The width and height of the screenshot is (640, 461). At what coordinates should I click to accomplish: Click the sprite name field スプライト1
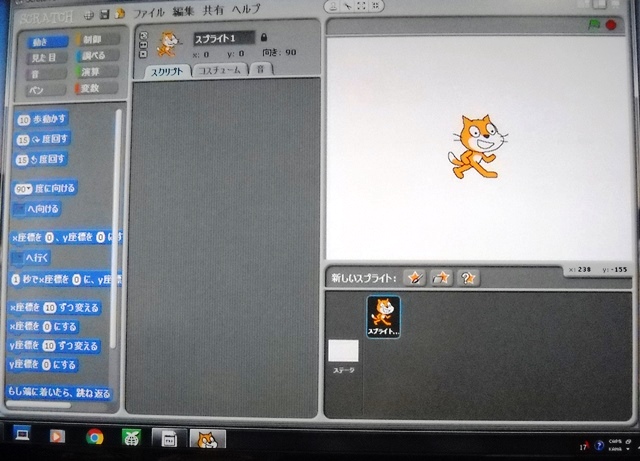pos(224,38)
